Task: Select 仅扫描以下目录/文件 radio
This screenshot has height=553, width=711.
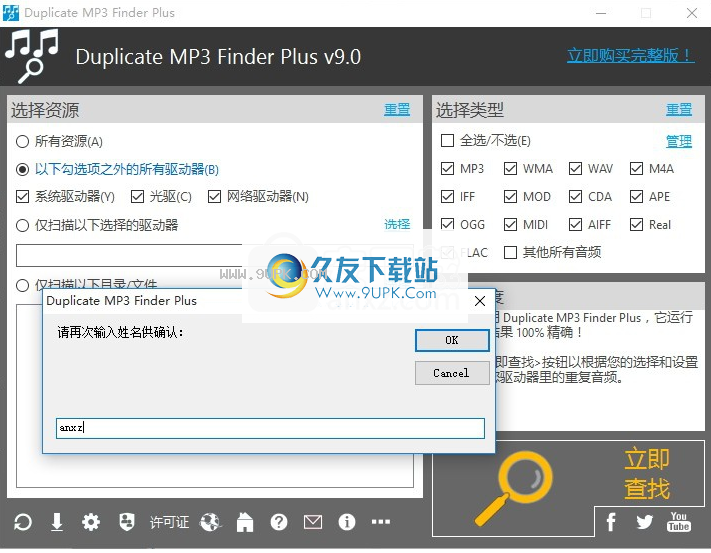Action: coord(23,286)
